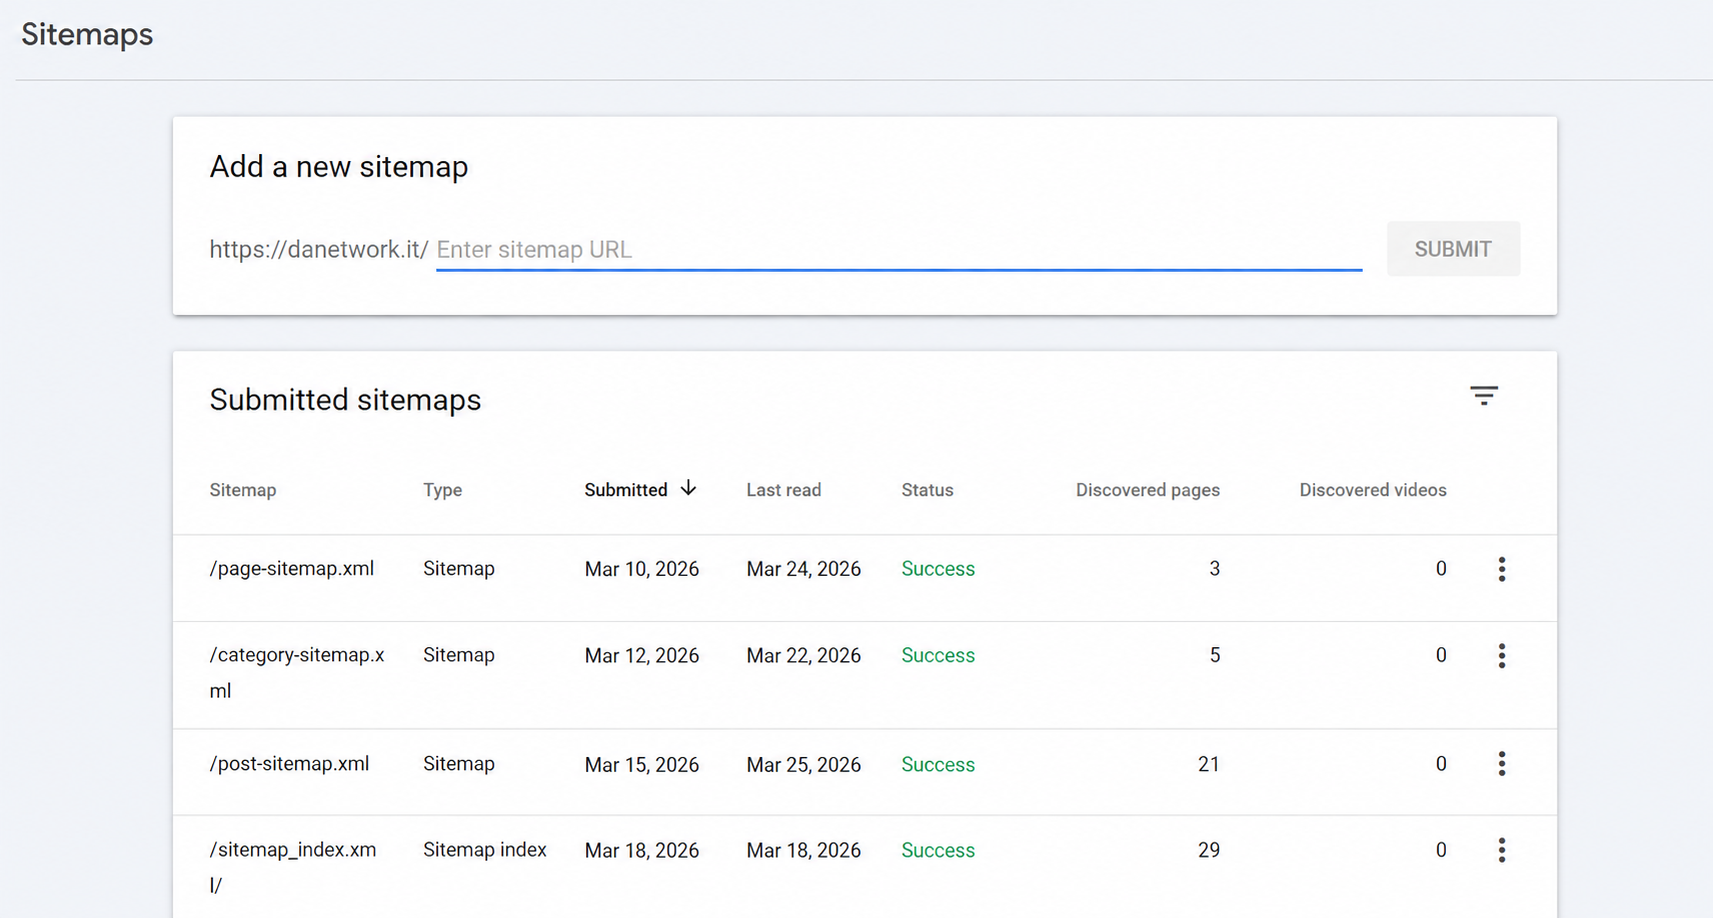
Task: Click the Submitted sitemaps heading
Action: tap(345, 400)
